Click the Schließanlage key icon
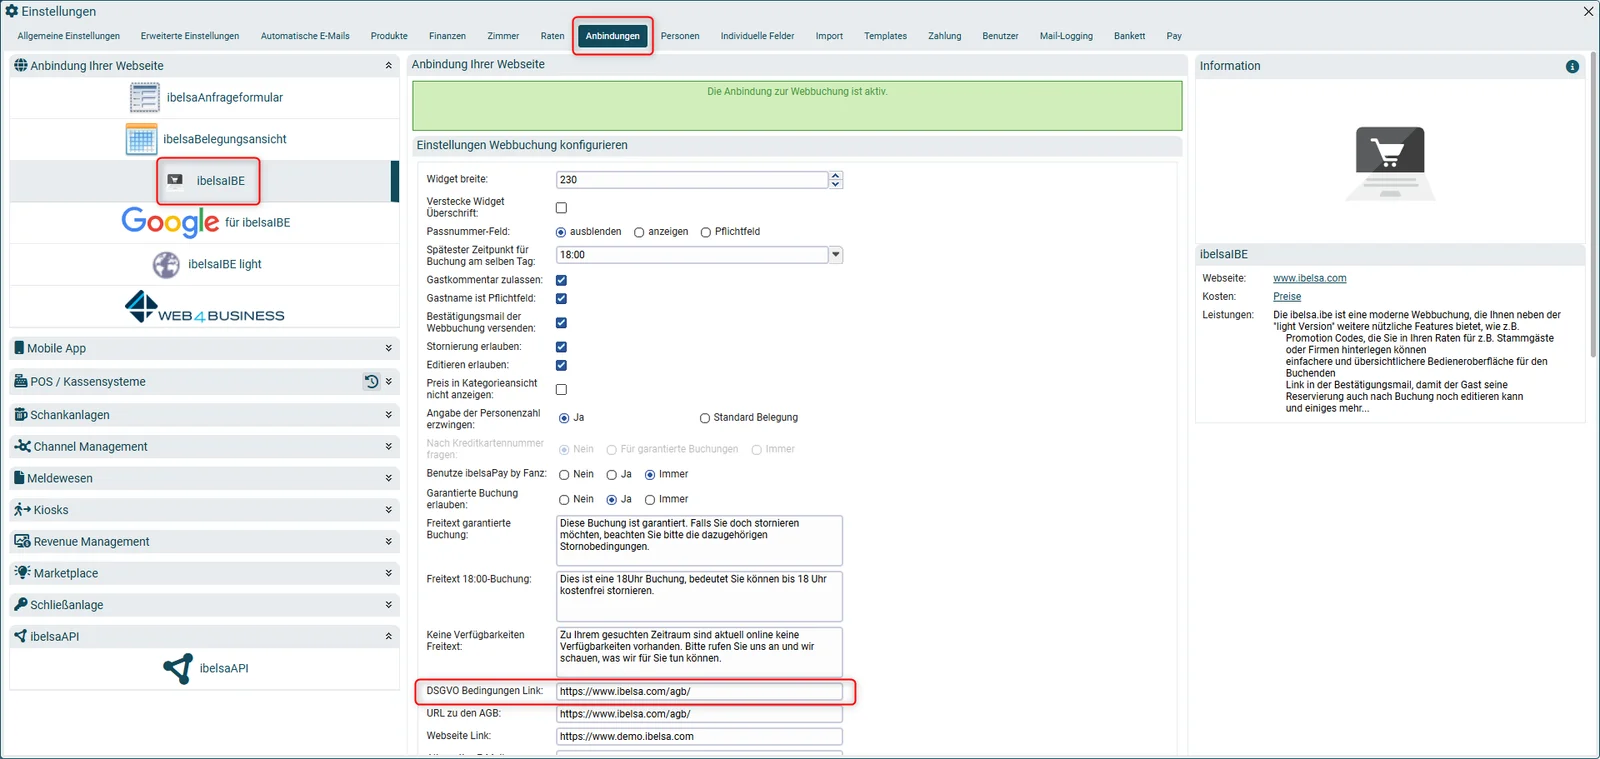Screen dimensions: 1600x759 [x=20, y=604]
